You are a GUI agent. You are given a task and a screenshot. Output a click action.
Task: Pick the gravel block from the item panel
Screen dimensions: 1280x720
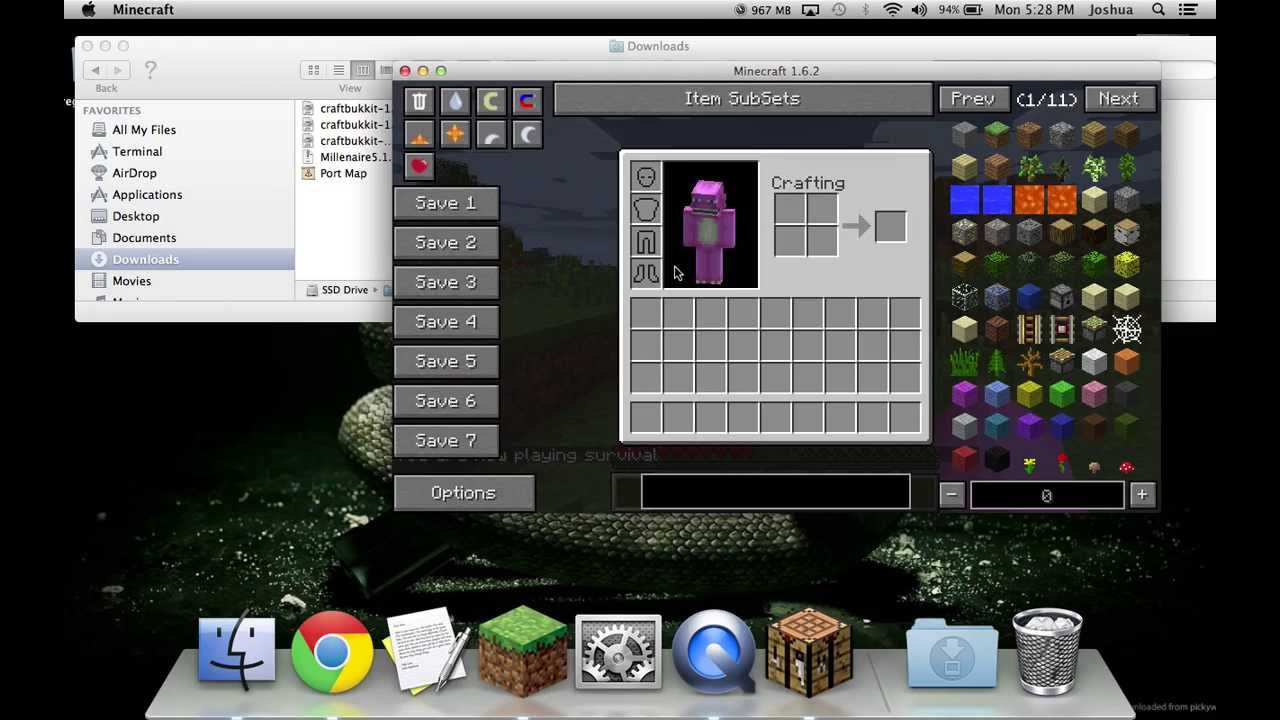[1127, 199]
